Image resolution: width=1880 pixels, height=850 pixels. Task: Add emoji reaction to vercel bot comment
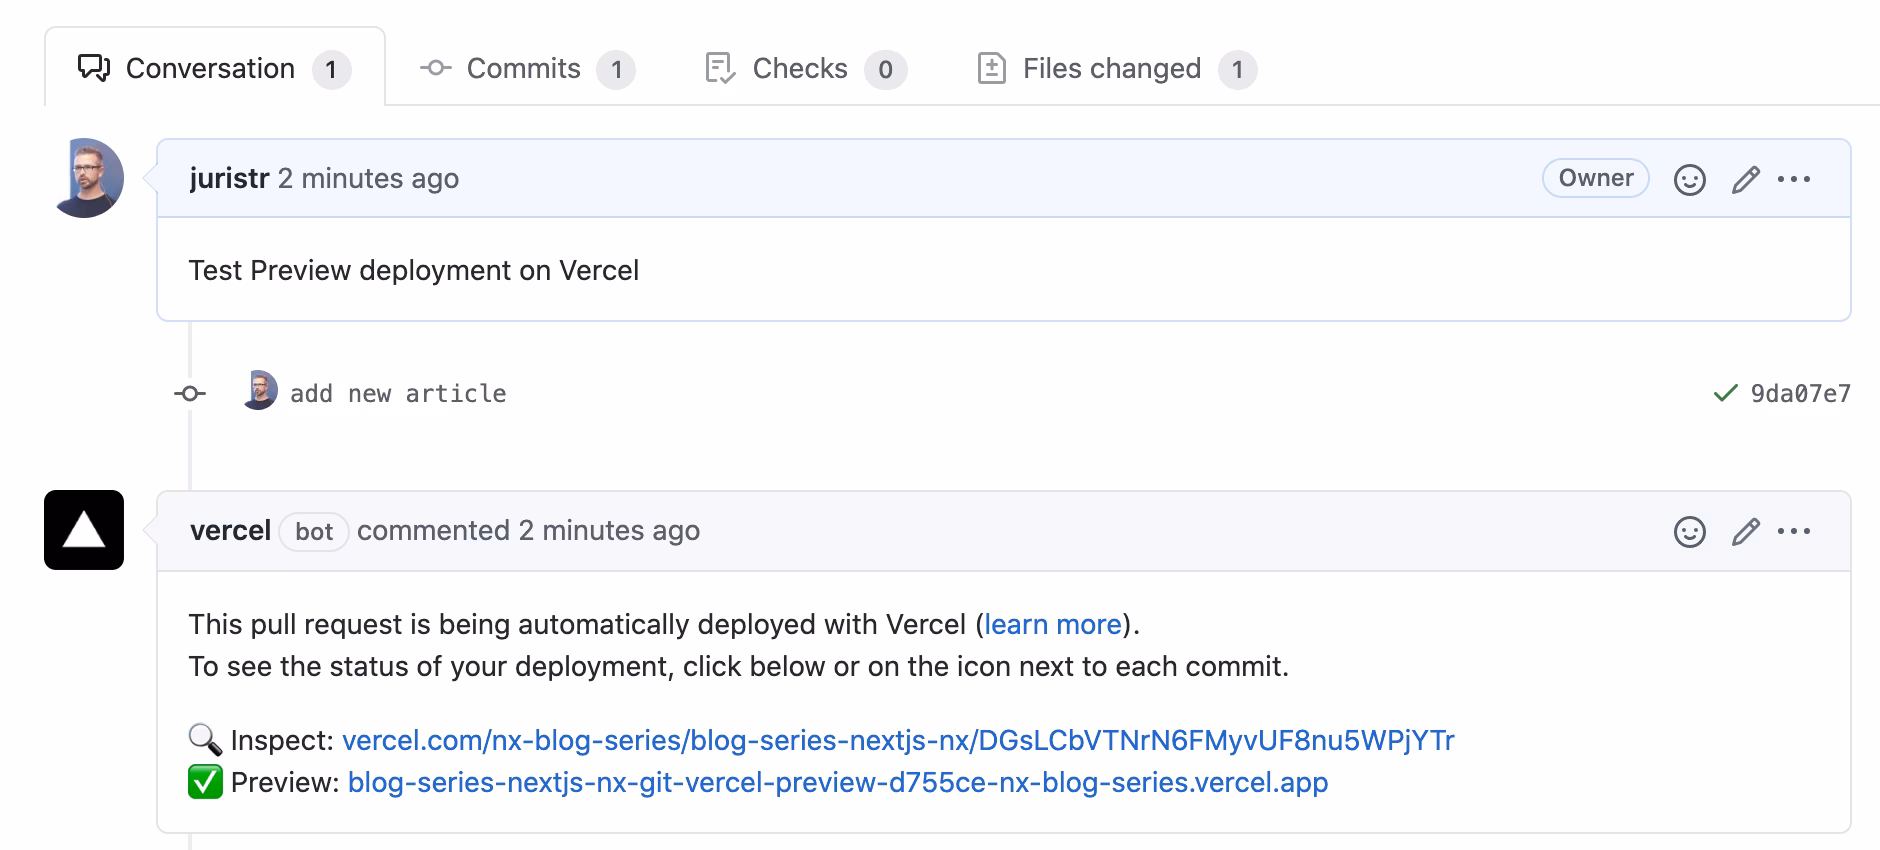point(1689,532)
